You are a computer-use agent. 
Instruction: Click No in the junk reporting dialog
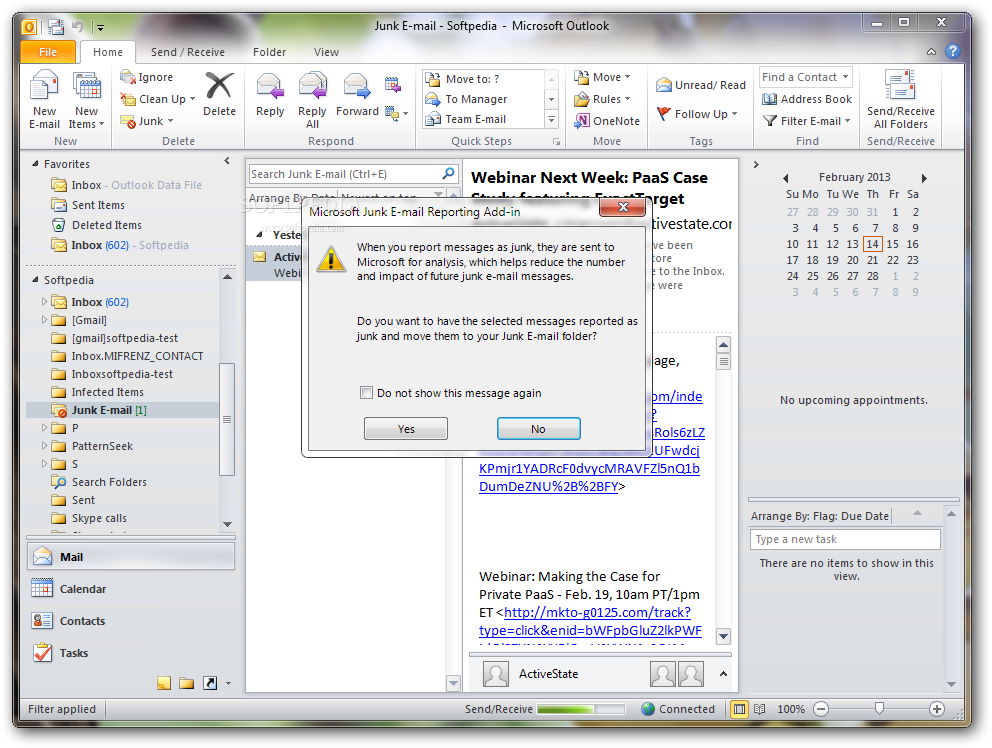pyautogui.click(x=538, y=429)
